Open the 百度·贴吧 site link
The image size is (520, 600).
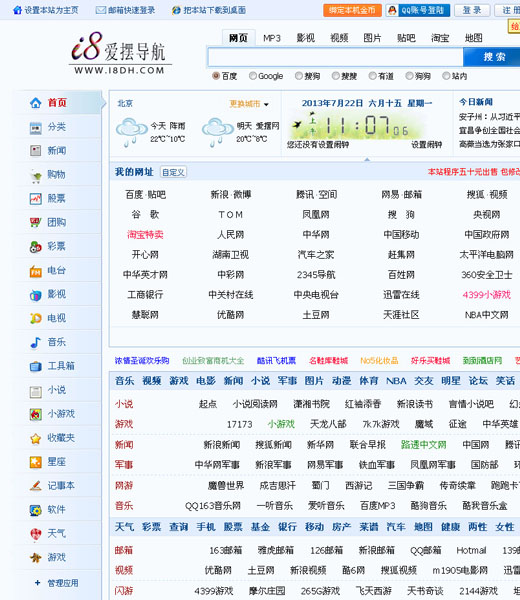pyautogui.click(x=145, y=195)
